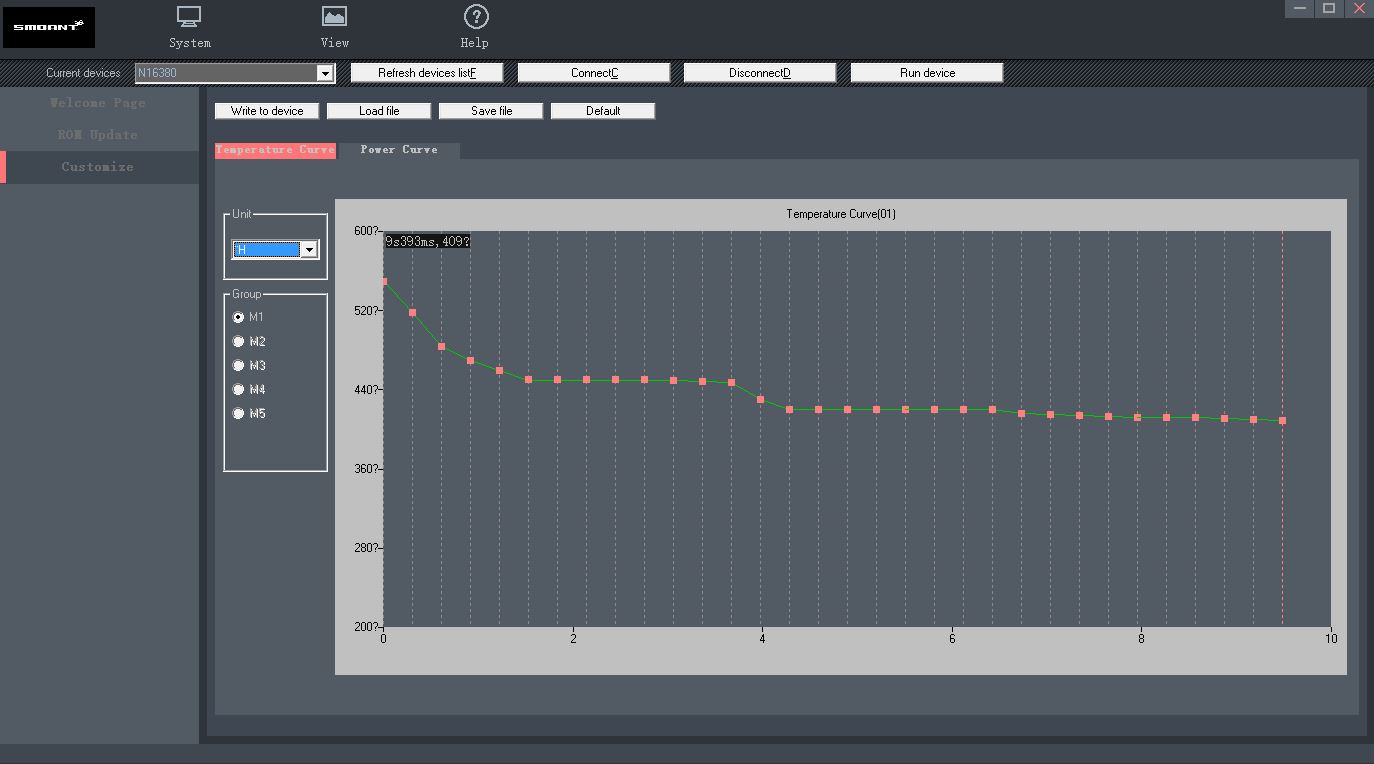This screenshot has width=1374, height=764.
Task: Choose the M4 group option
Action: point(238,389)
